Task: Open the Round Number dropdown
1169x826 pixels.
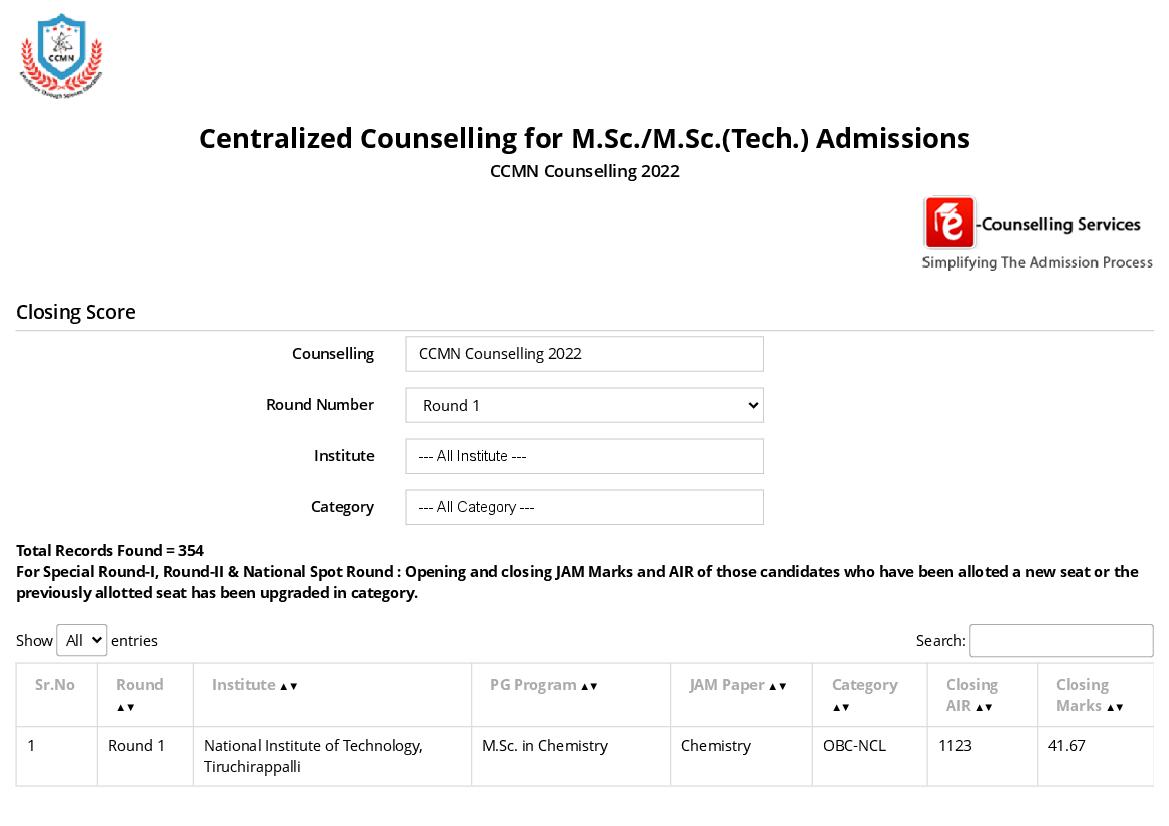Action: (x=584, y=405)
